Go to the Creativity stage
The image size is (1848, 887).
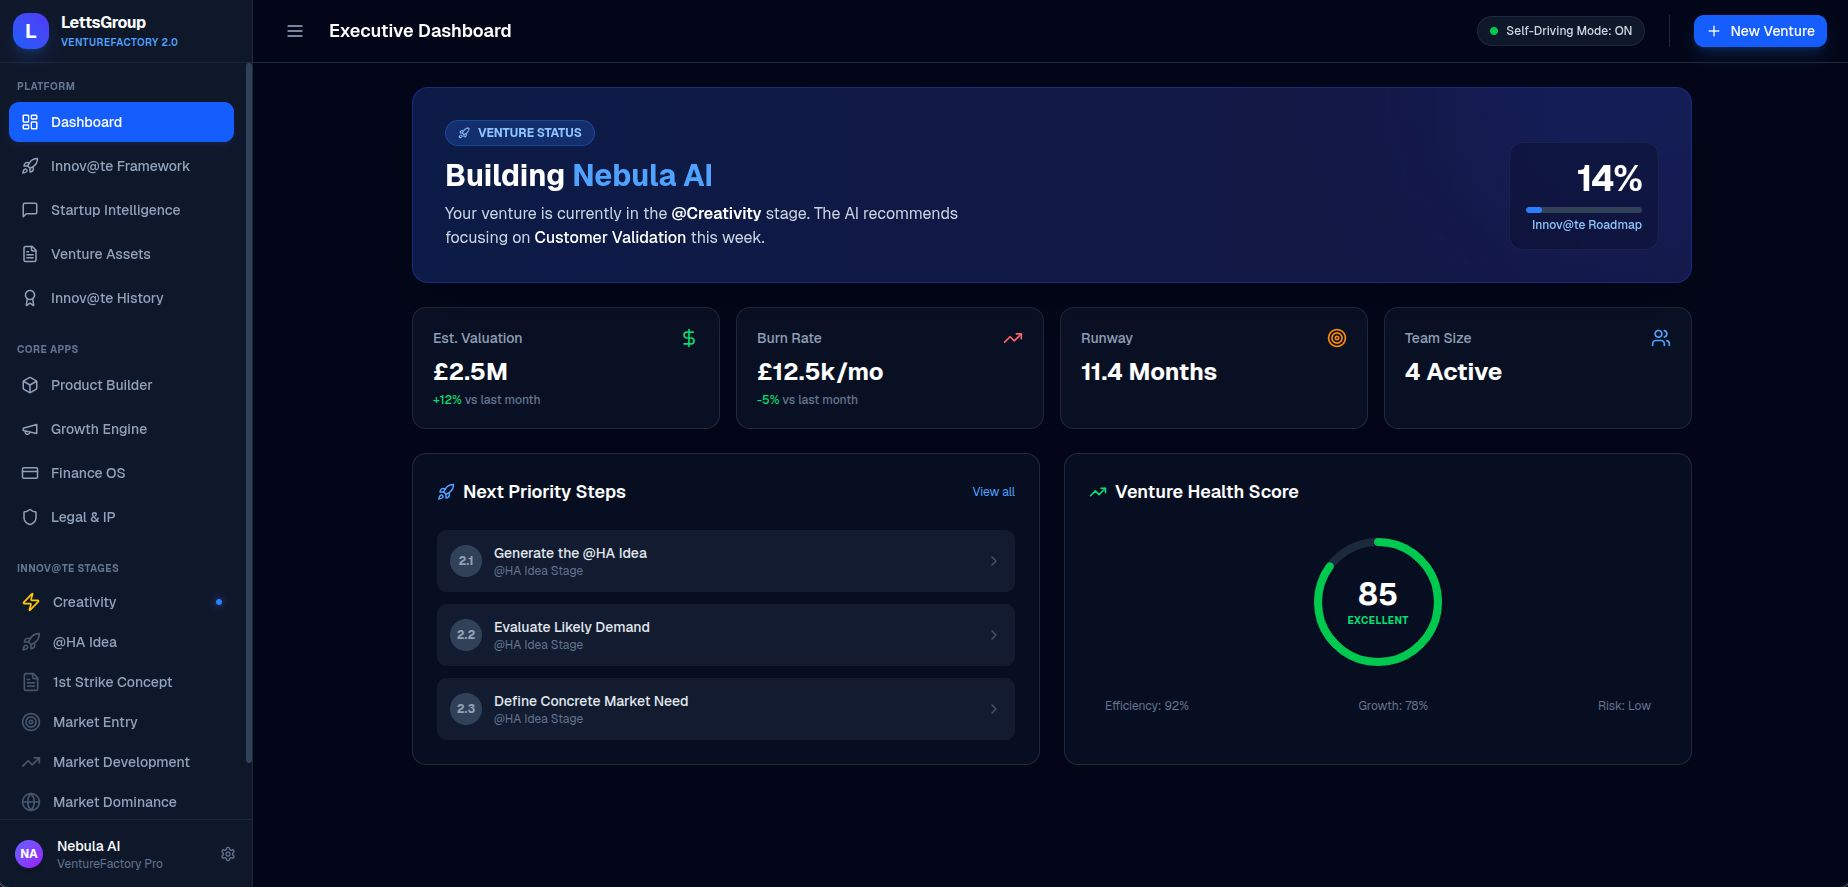coord(85,602)
